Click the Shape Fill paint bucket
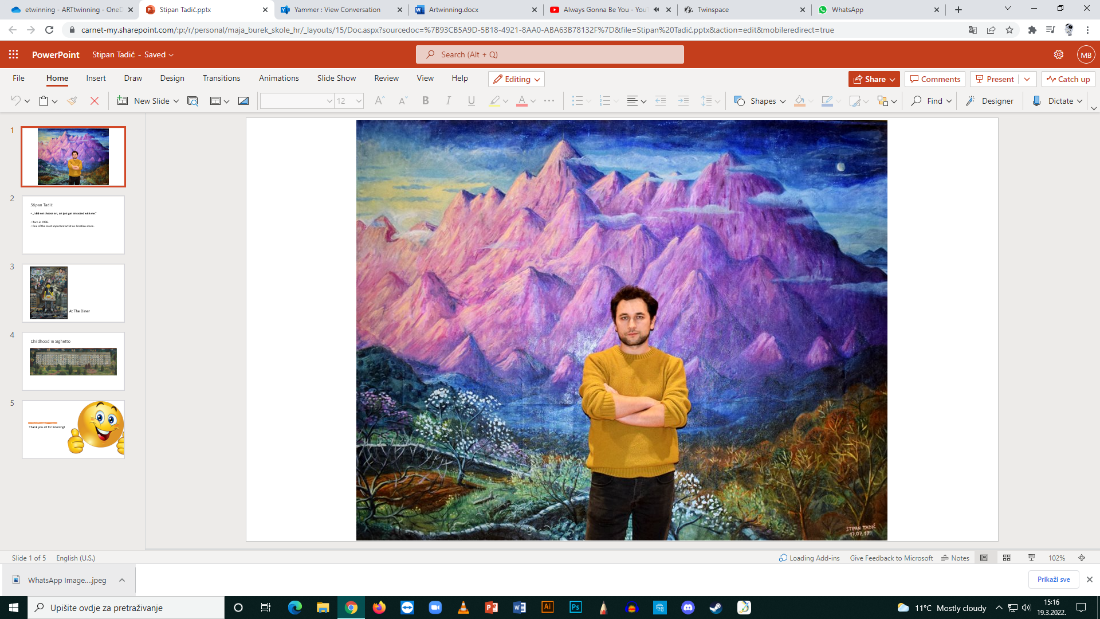The image size is (1100, 619). [x=800, y=101]
